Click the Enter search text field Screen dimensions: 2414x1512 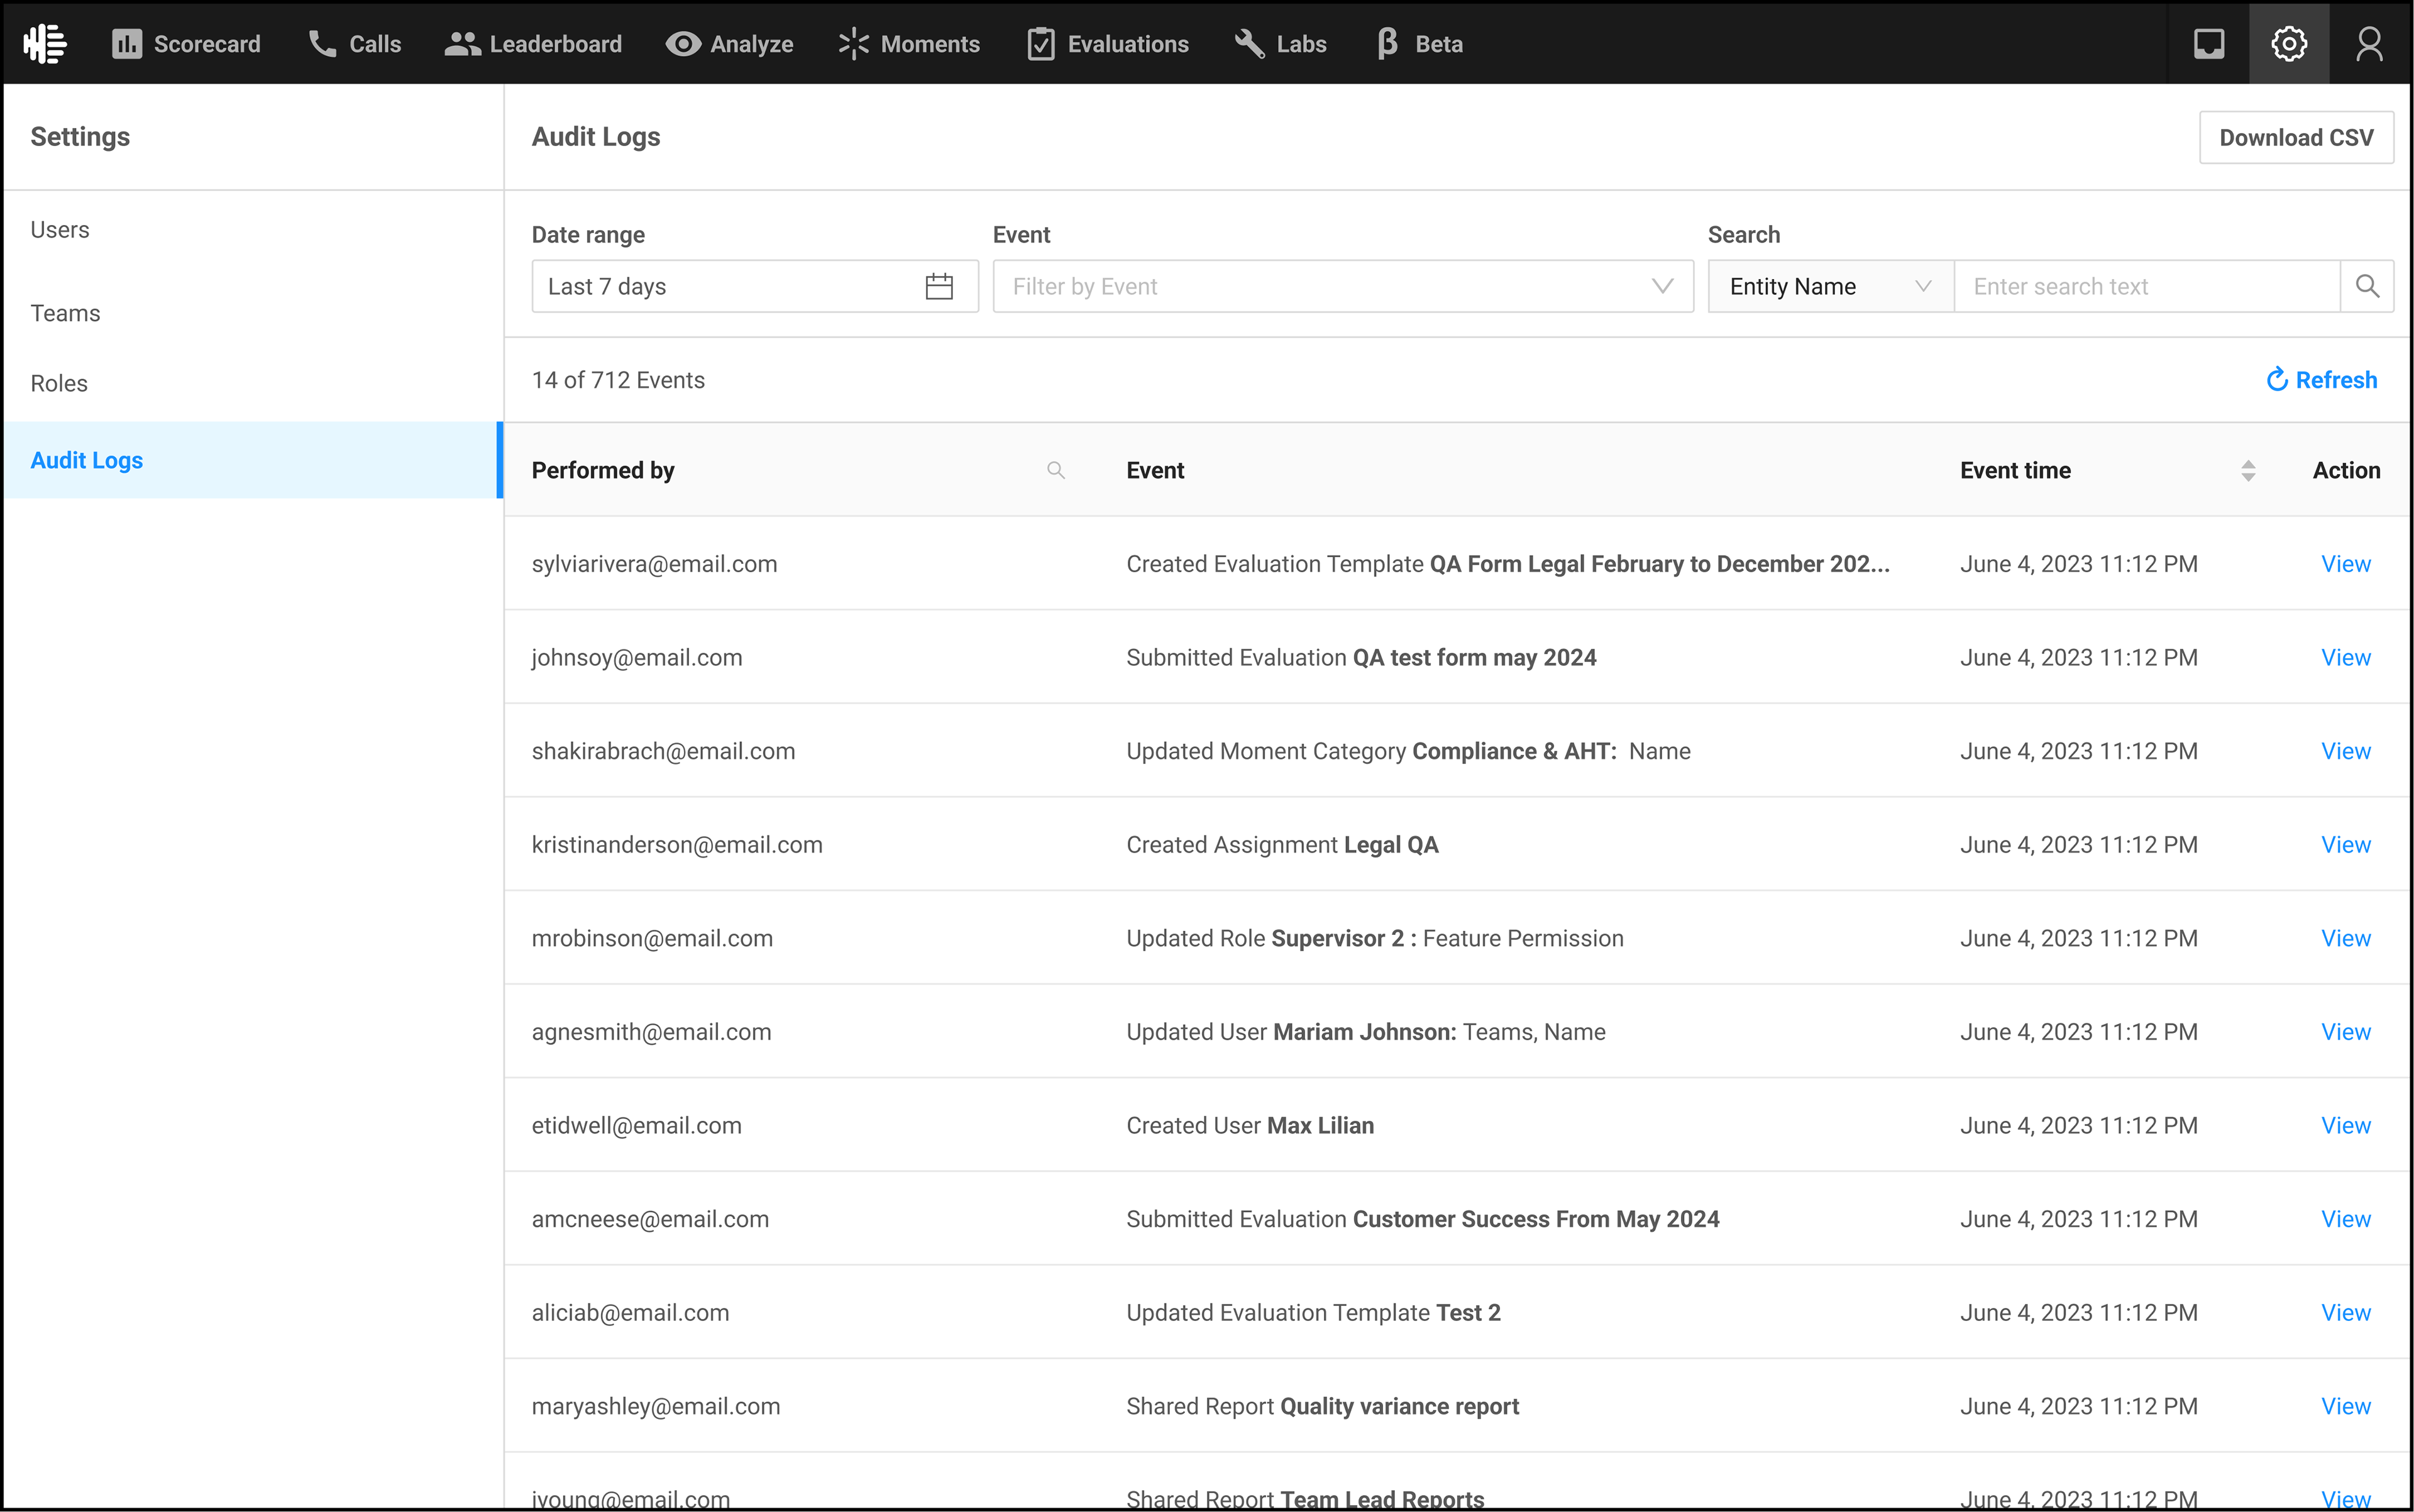[x=2146, y=287]
